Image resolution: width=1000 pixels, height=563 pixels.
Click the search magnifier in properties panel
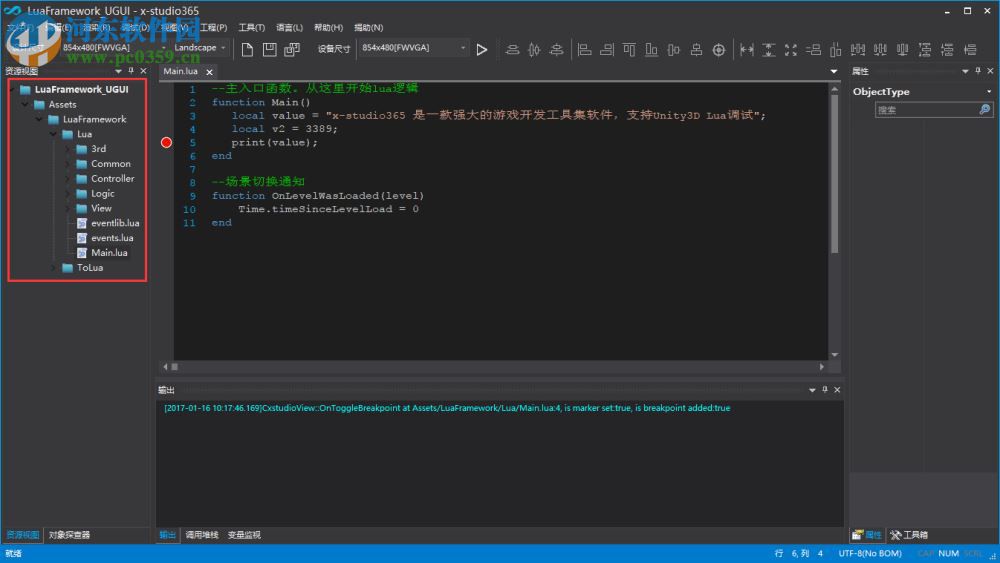click(984, 110)
